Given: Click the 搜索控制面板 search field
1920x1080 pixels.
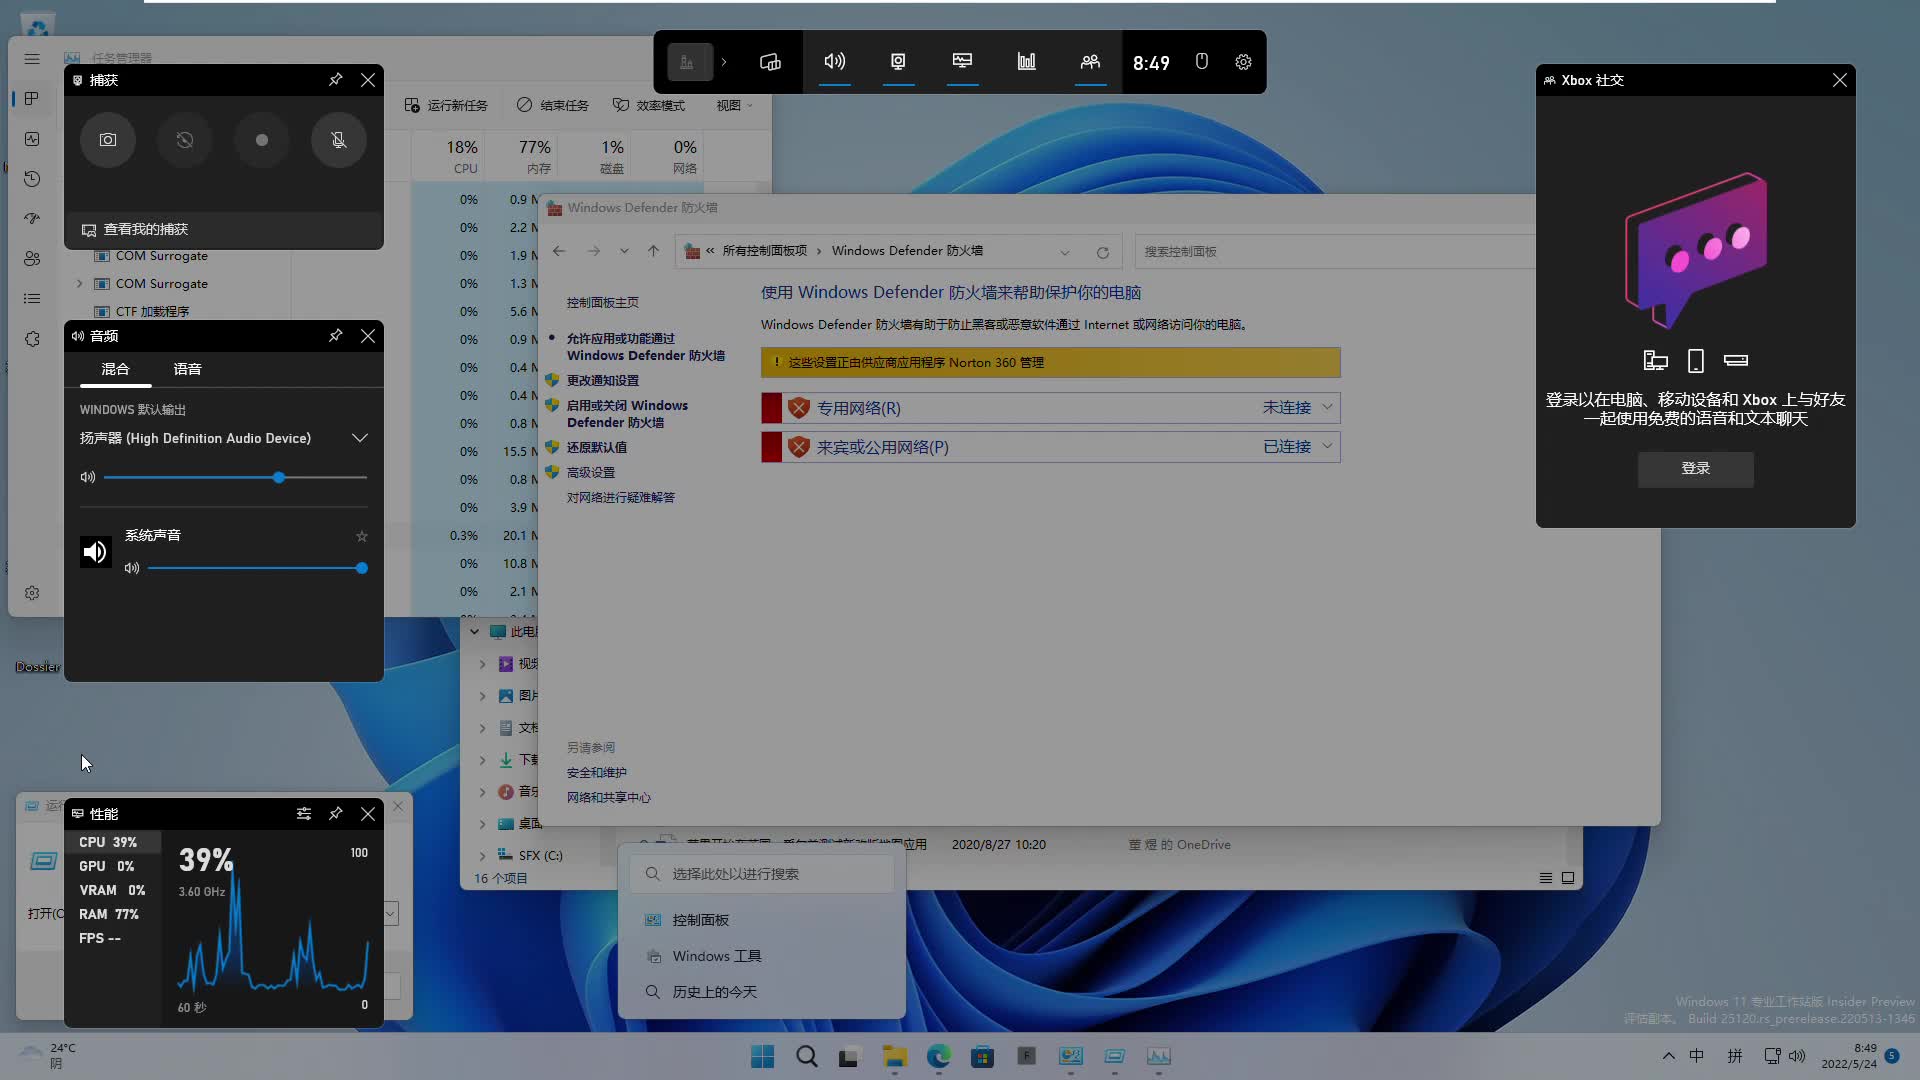Looking at the screenshot, I should click(1300, 251).
